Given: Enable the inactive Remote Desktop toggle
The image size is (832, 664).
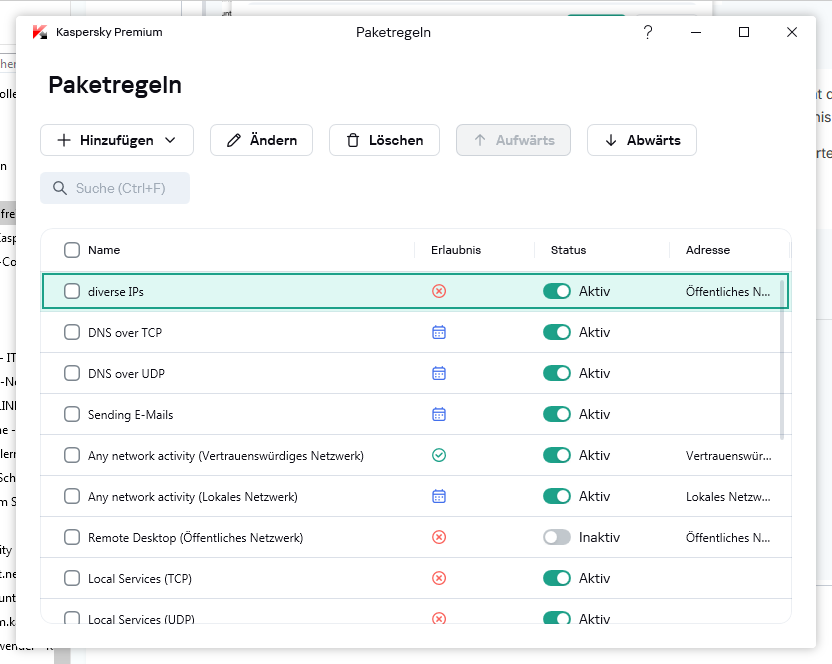Looking at the screenshot, I should coord(556,537).
